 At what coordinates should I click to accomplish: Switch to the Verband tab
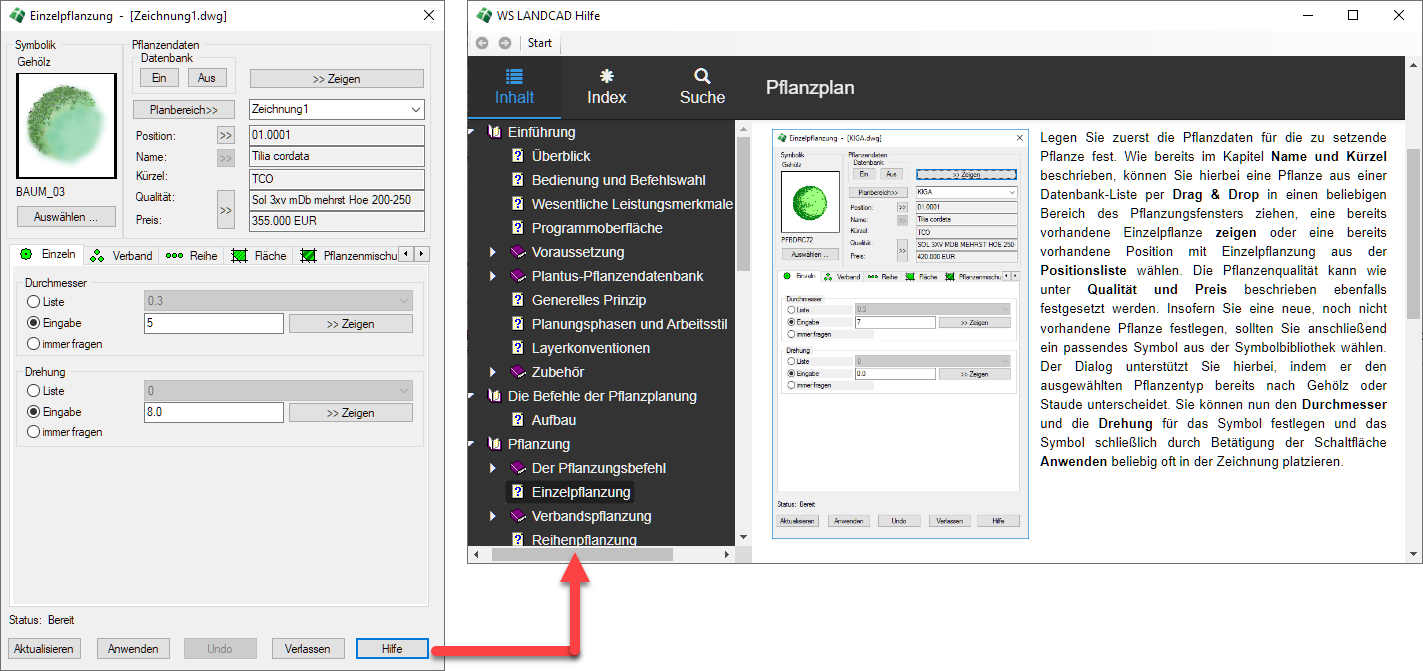pyautogui.click(x=122, y=256)
